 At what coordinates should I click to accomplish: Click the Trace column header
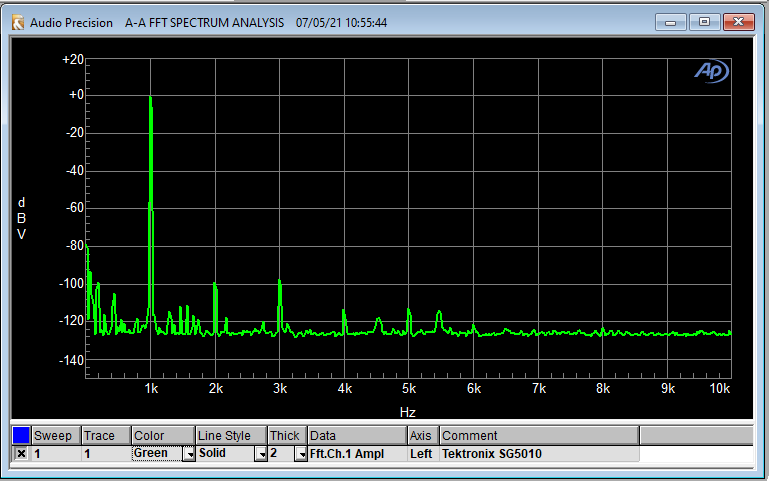tap(106, 435)
